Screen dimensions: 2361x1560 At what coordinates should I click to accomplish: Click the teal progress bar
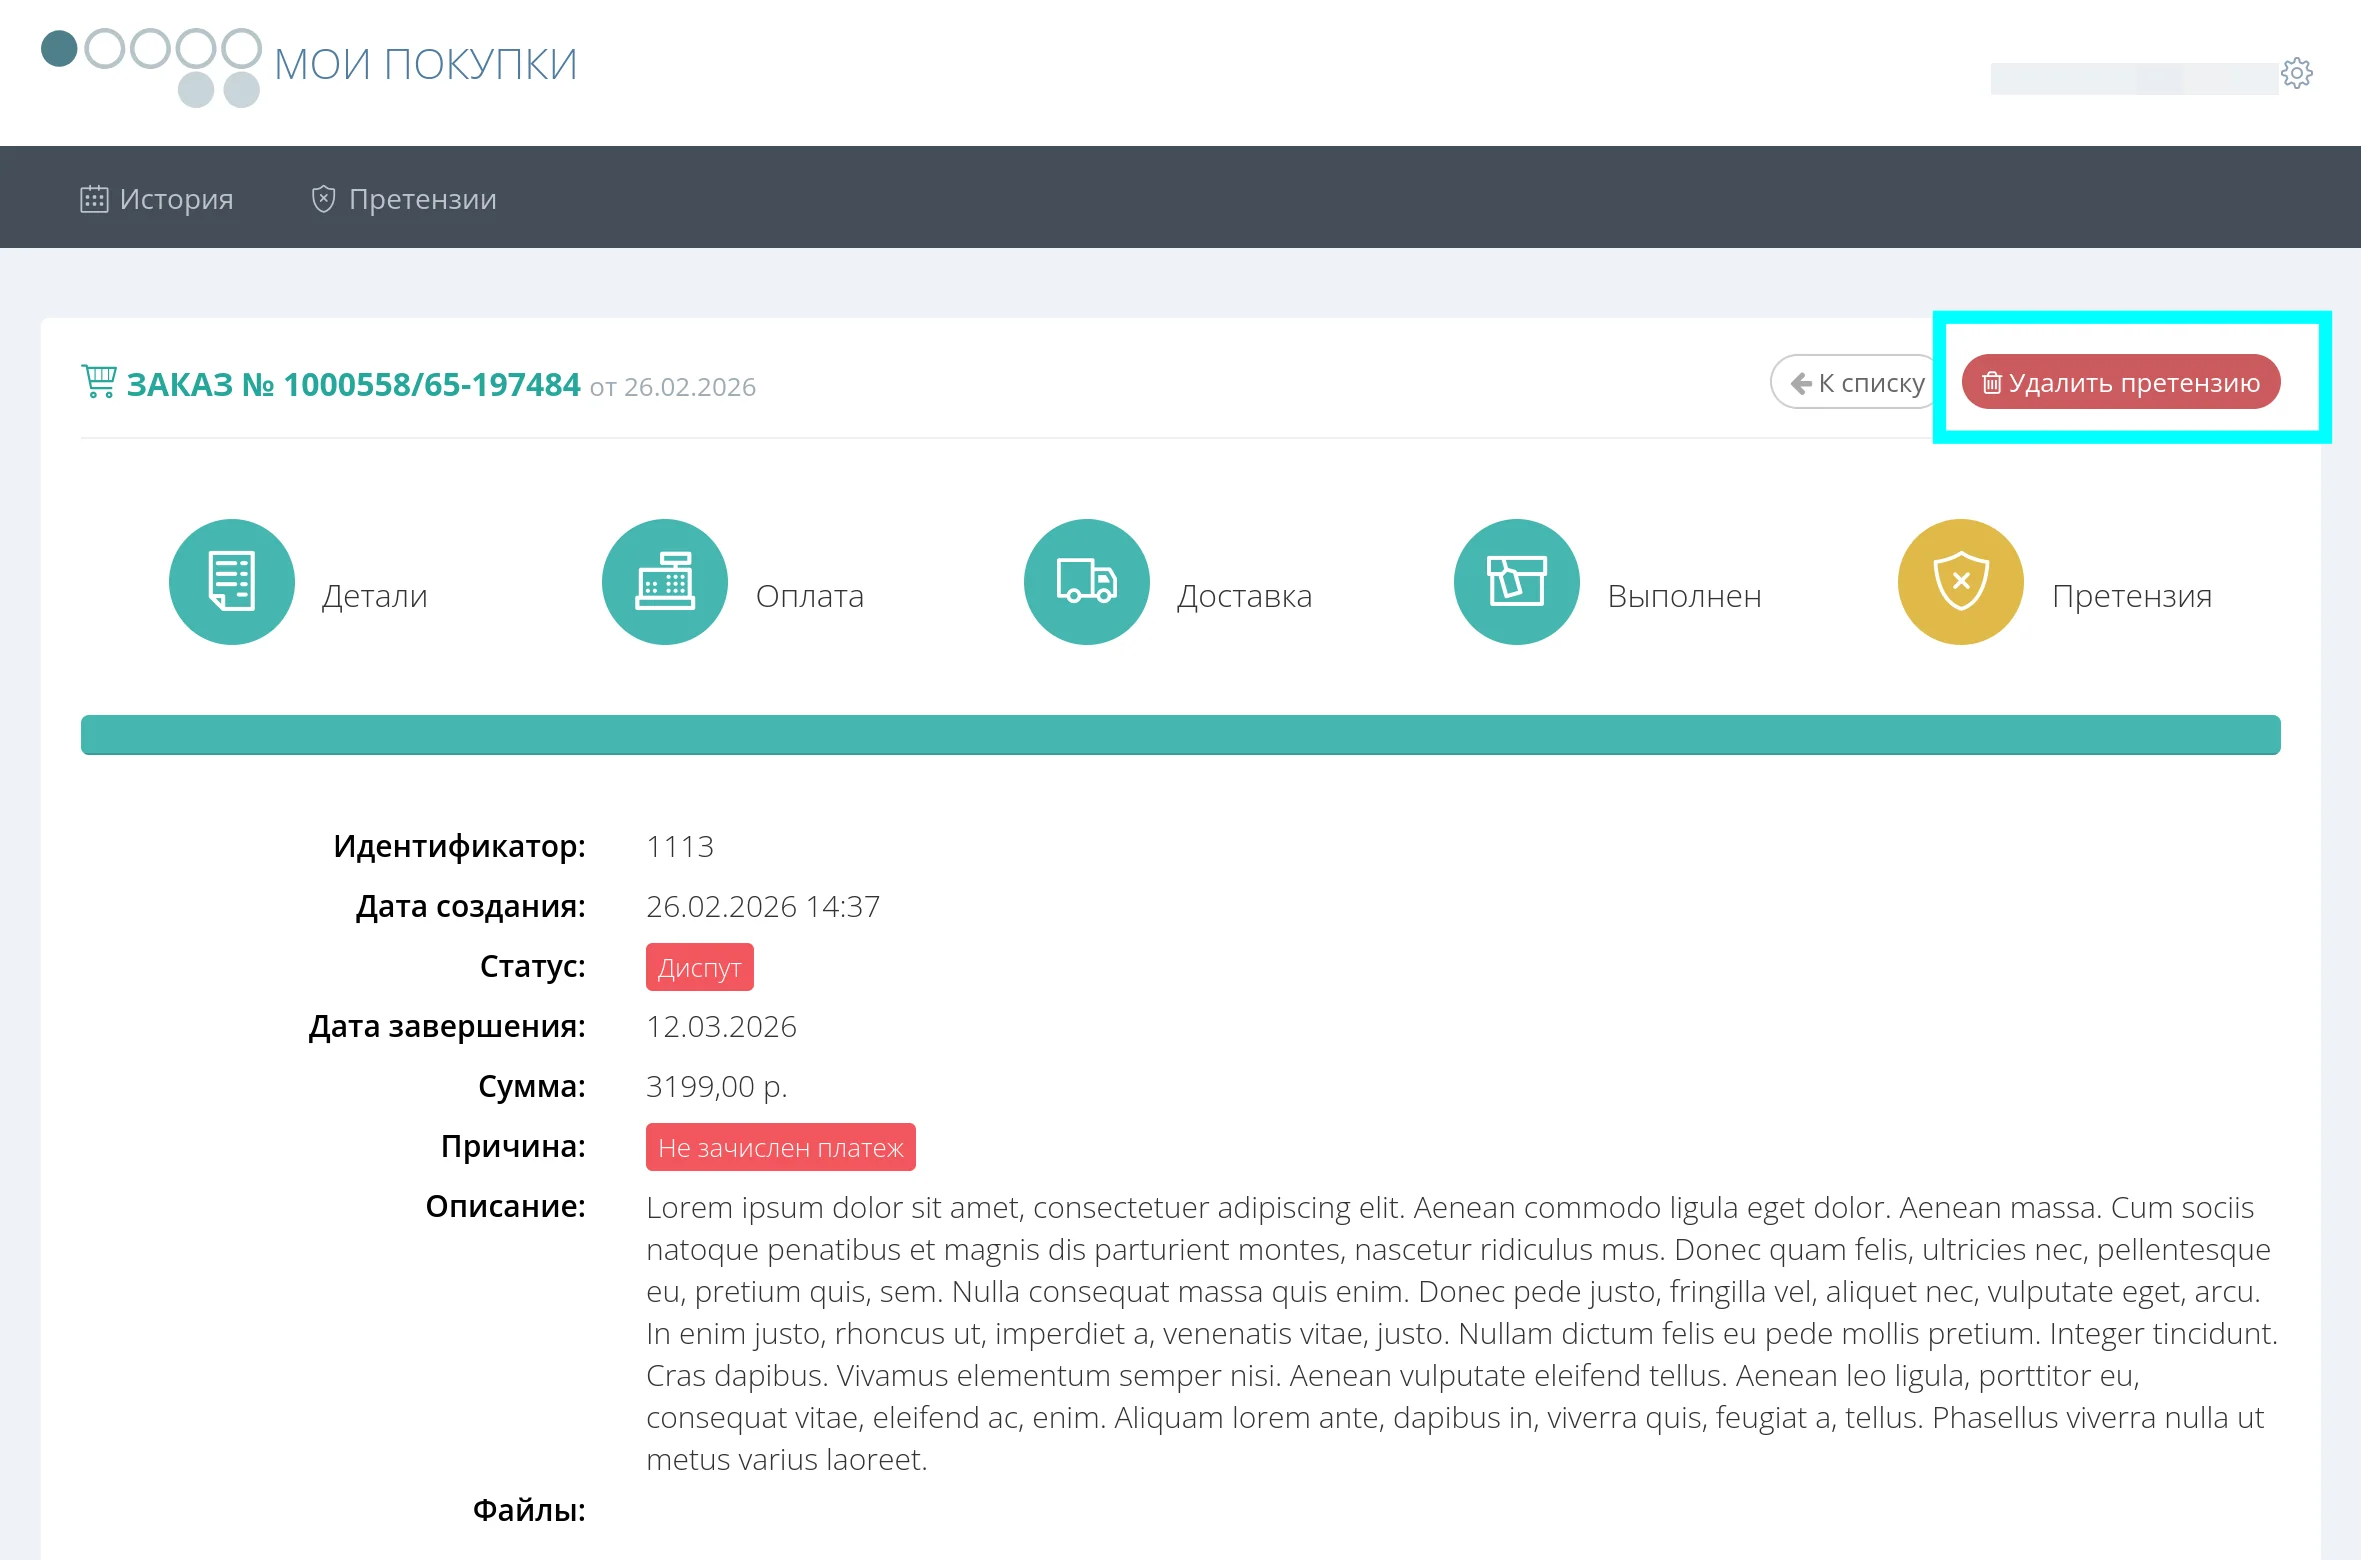pyautogui.click(x=1180, y=735)
